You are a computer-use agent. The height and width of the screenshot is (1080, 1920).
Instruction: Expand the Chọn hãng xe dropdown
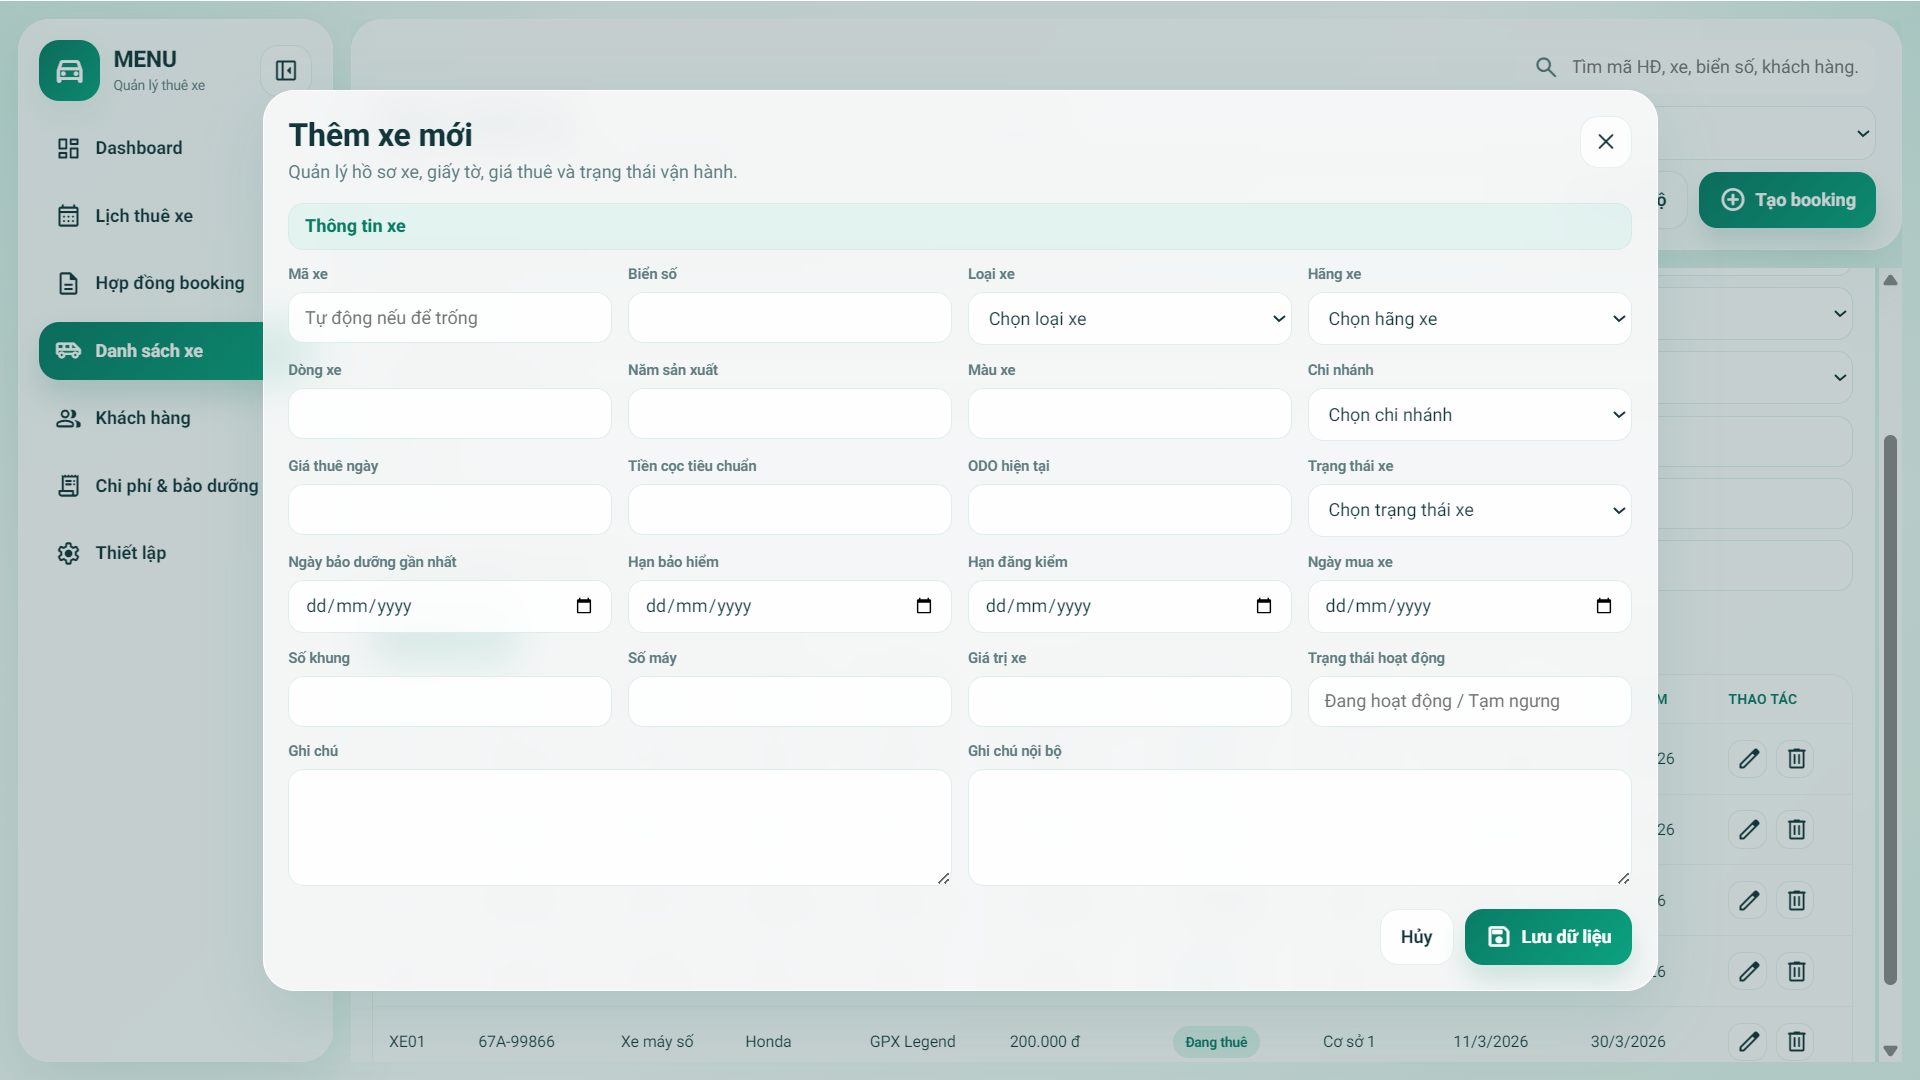1469,318
